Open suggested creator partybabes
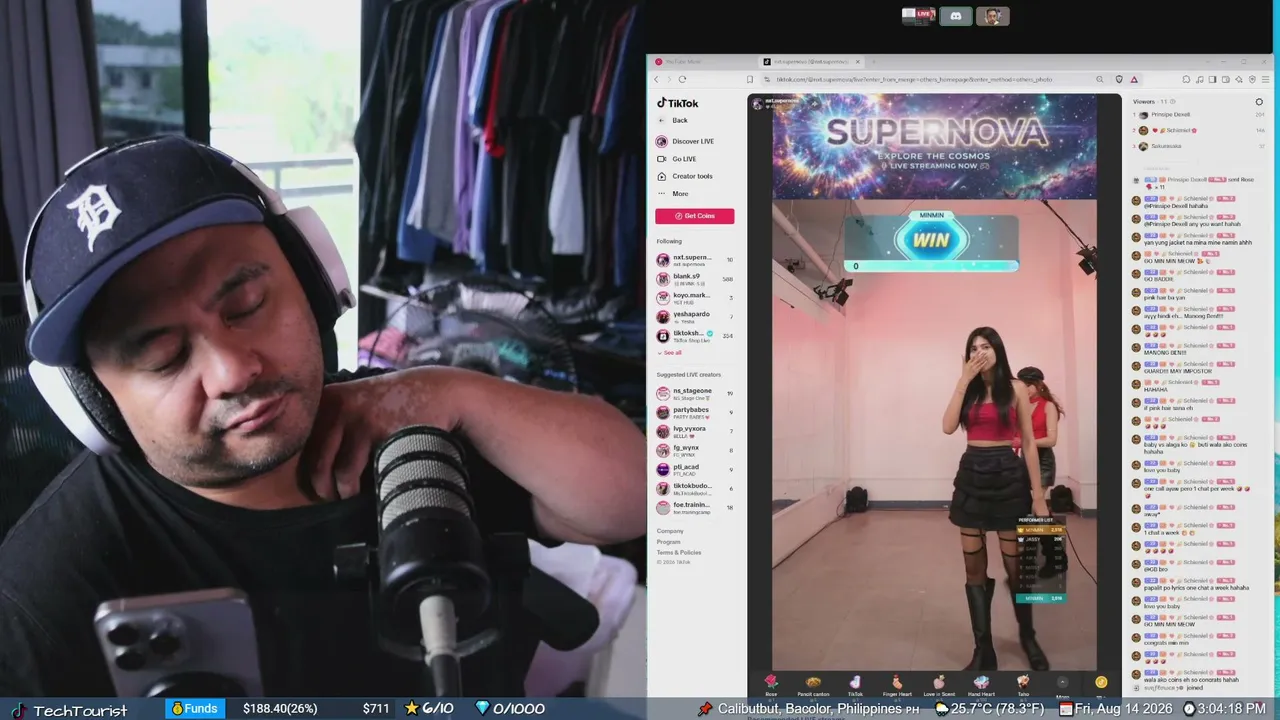The width and height of the screenshot is (1280, 720). (695, 412)
